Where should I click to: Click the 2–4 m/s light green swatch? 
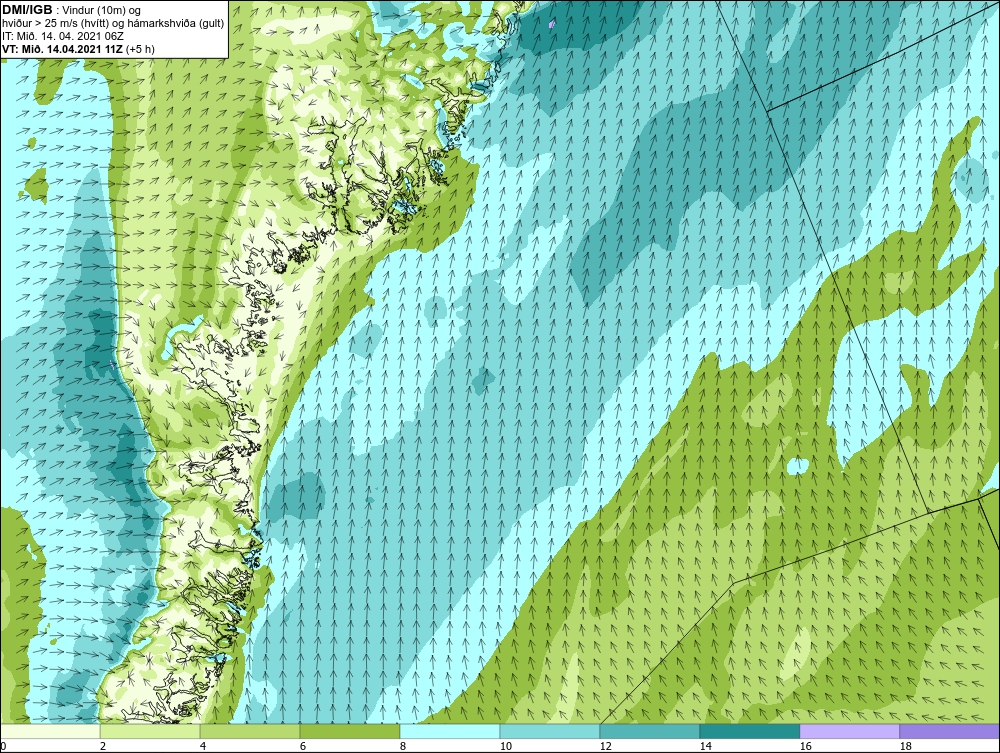150,731
